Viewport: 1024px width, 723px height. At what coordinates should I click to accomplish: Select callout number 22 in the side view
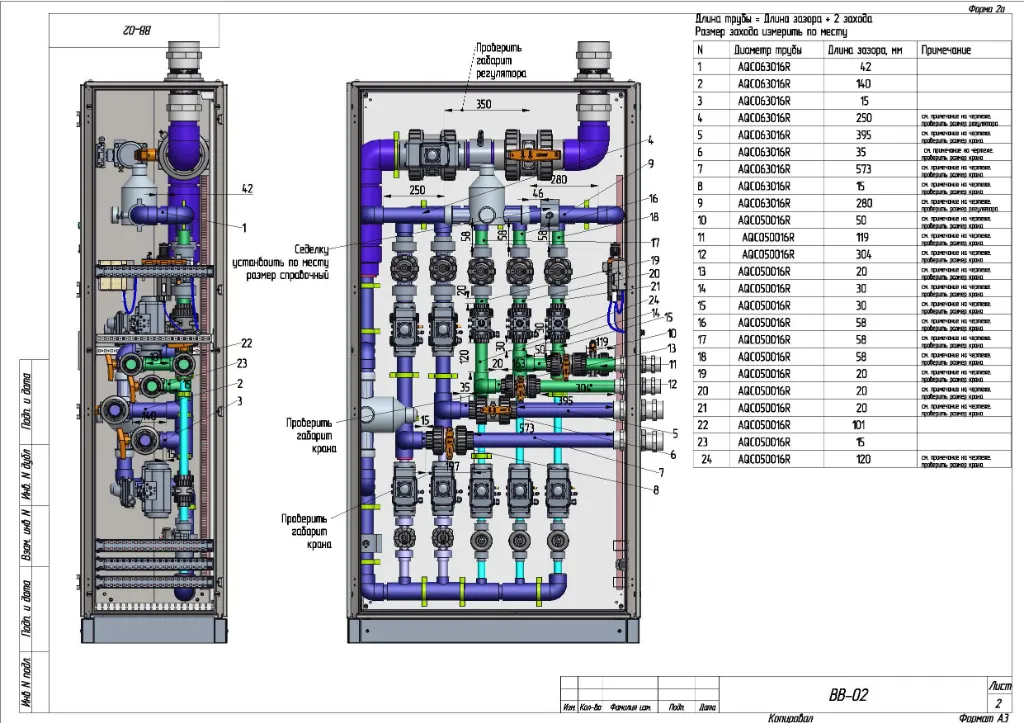[x=246, y=344]
